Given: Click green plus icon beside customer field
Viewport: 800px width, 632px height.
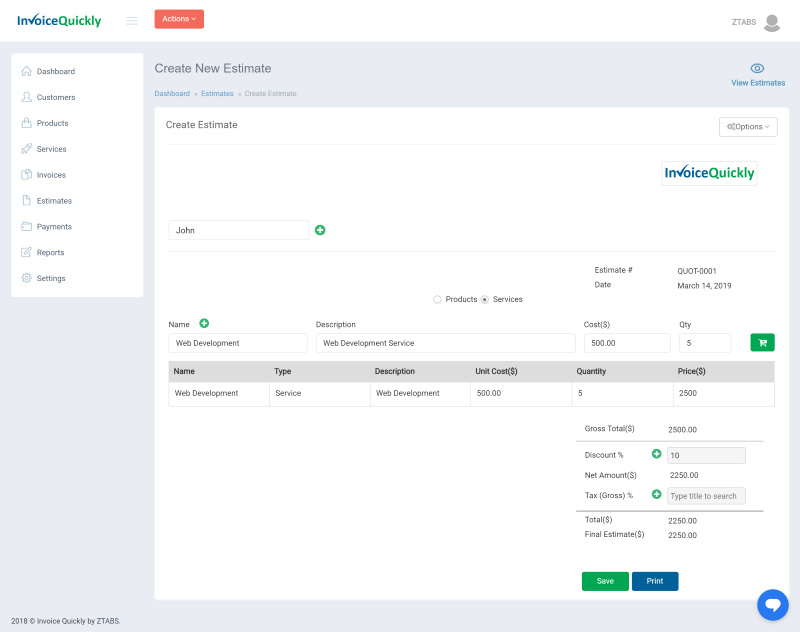Looking at the screenshot, I should pyautogui.click(x=320, y=230).
